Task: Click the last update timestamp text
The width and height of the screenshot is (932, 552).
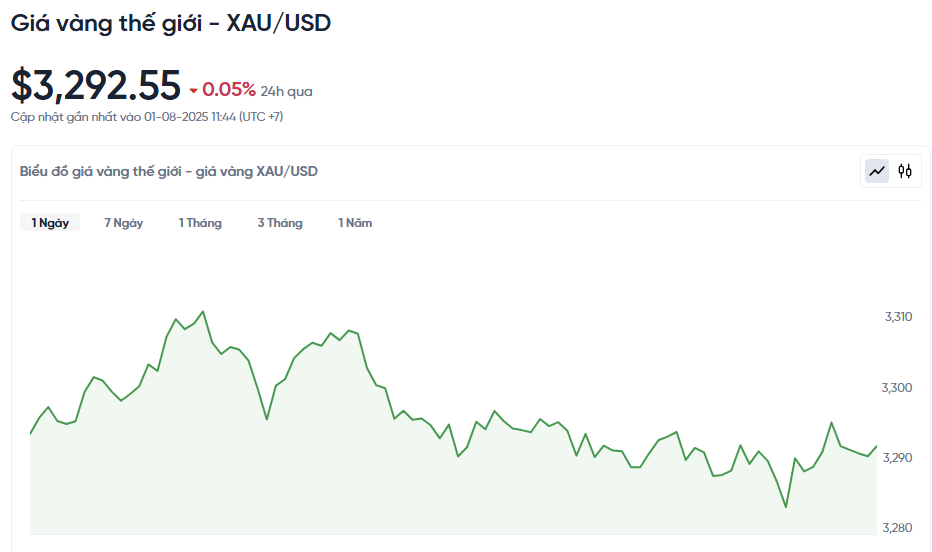Action: [147, 117]
